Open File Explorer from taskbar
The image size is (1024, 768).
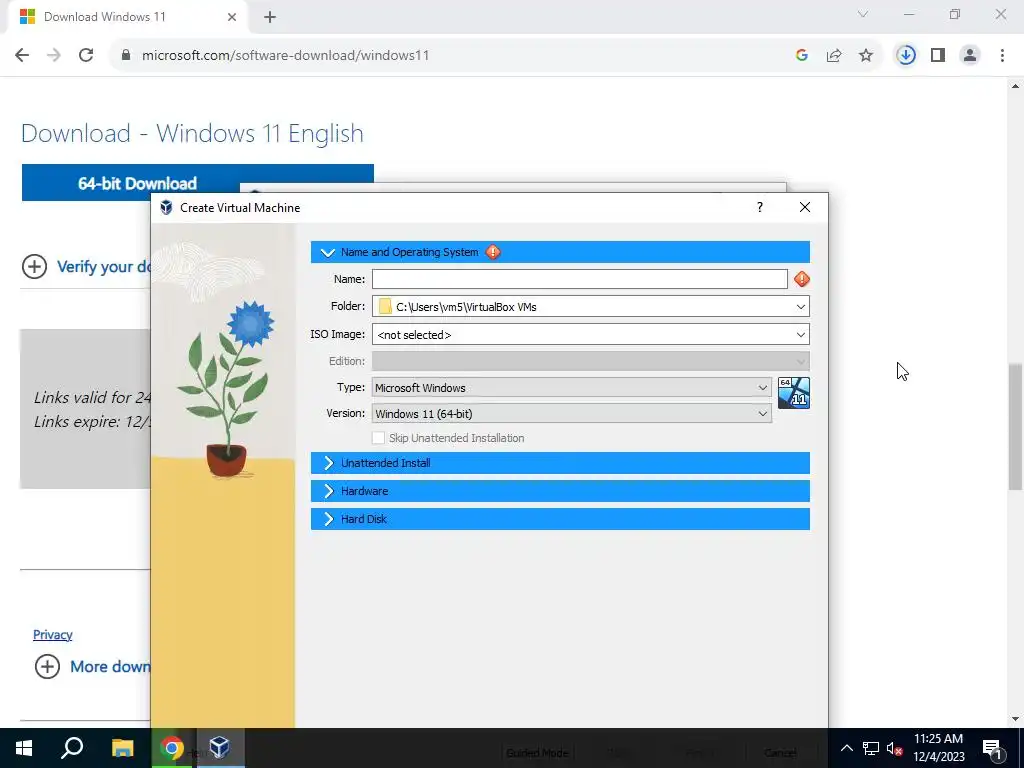click(x=122, y=748)
